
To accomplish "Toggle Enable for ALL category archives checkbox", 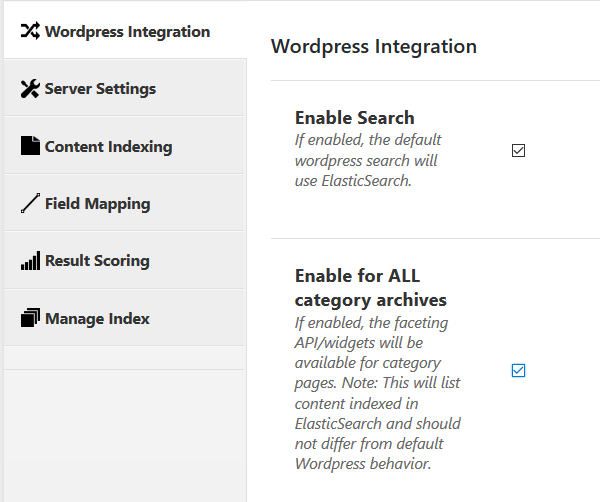I will [x=518, y=370].
